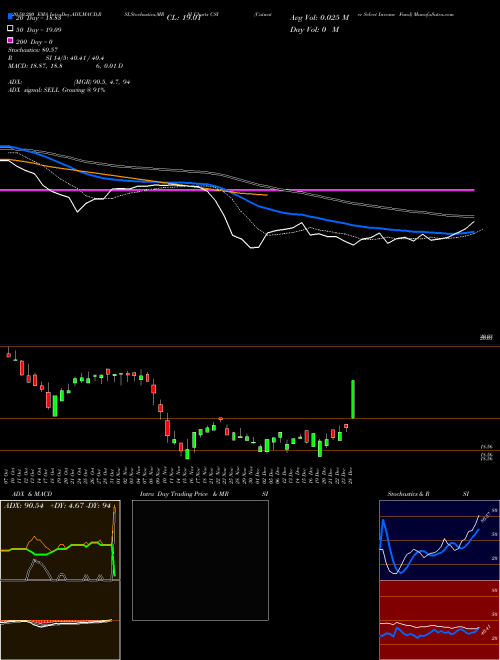Open the MACD histogram chart panel

[x=60, y=620]
